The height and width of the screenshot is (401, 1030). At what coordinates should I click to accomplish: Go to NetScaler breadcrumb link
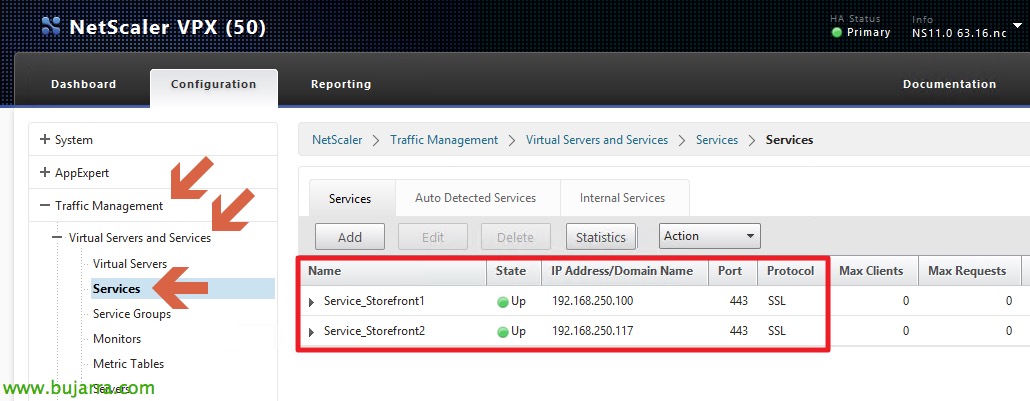click(337, 140)
